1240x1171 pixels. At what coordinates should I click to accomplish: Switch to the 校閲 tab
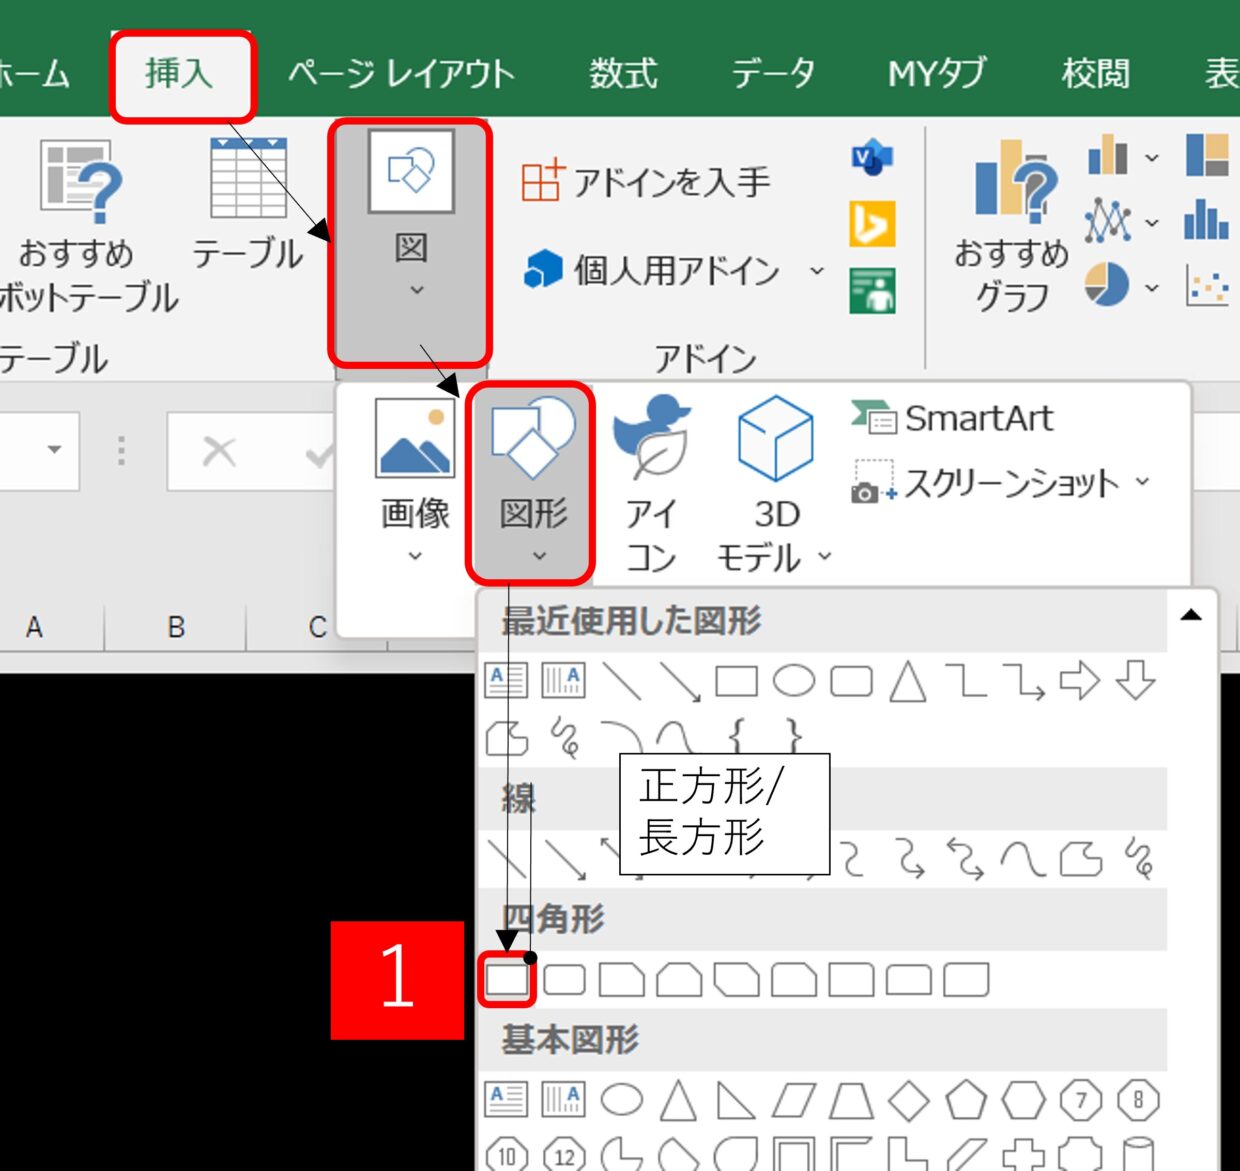[1096, 74]
